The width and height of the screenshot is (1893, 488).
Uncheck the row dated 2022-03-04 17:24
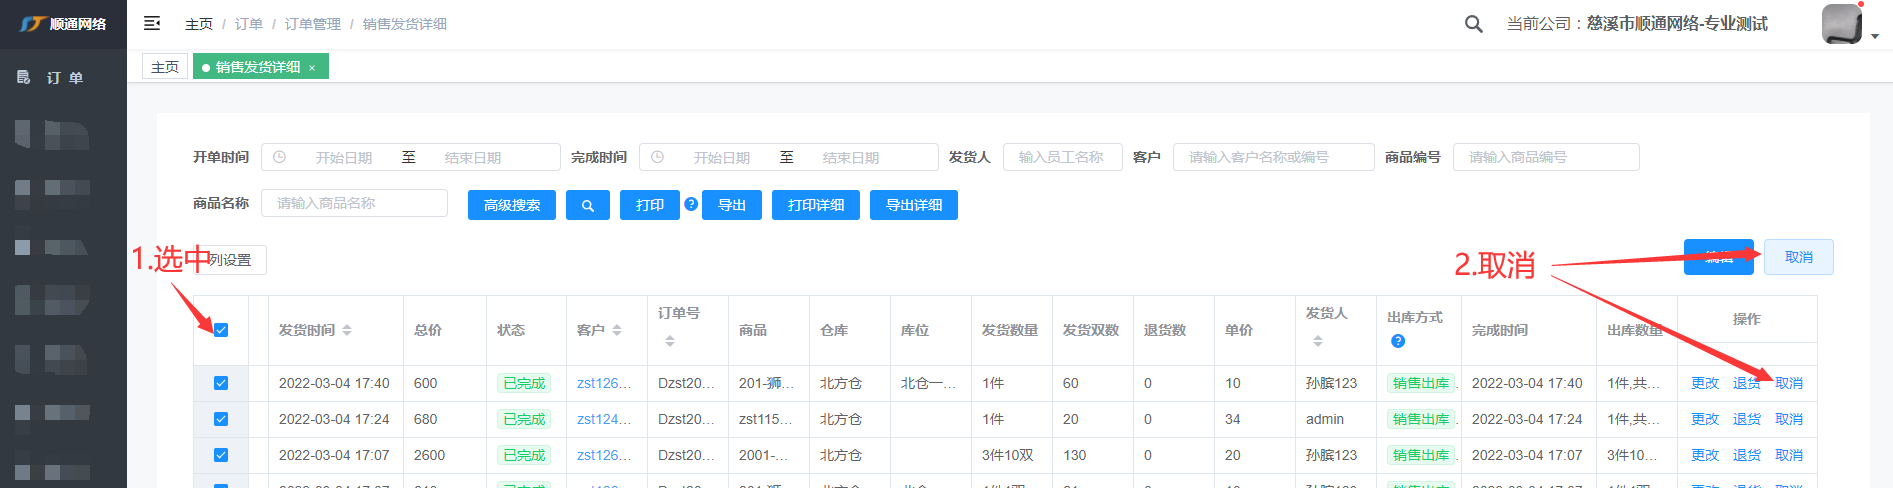tap(221, 419)
